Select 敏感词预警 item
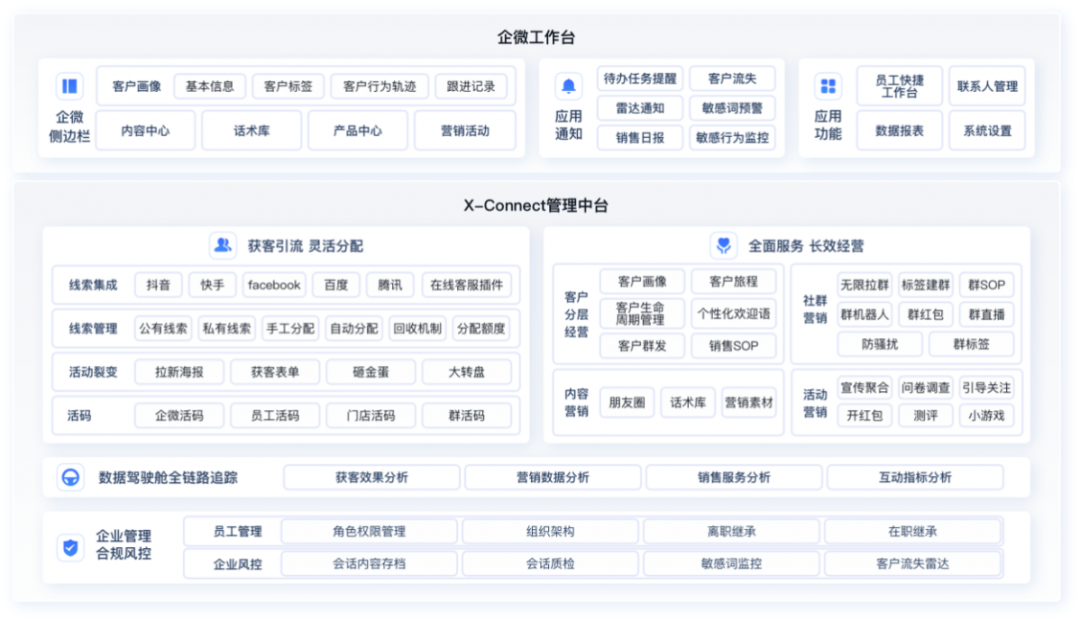1080x621 pixels. pyautogui.click(x=732, y=108)
